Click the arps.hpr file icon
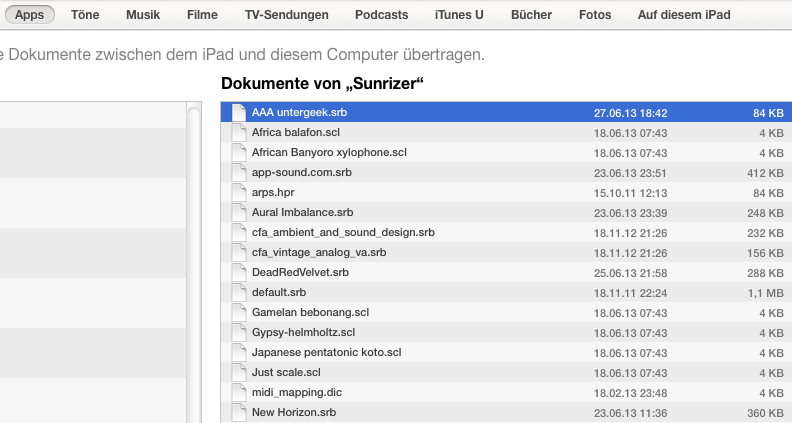This screenshot has width=792, height=423. [238, 192]
